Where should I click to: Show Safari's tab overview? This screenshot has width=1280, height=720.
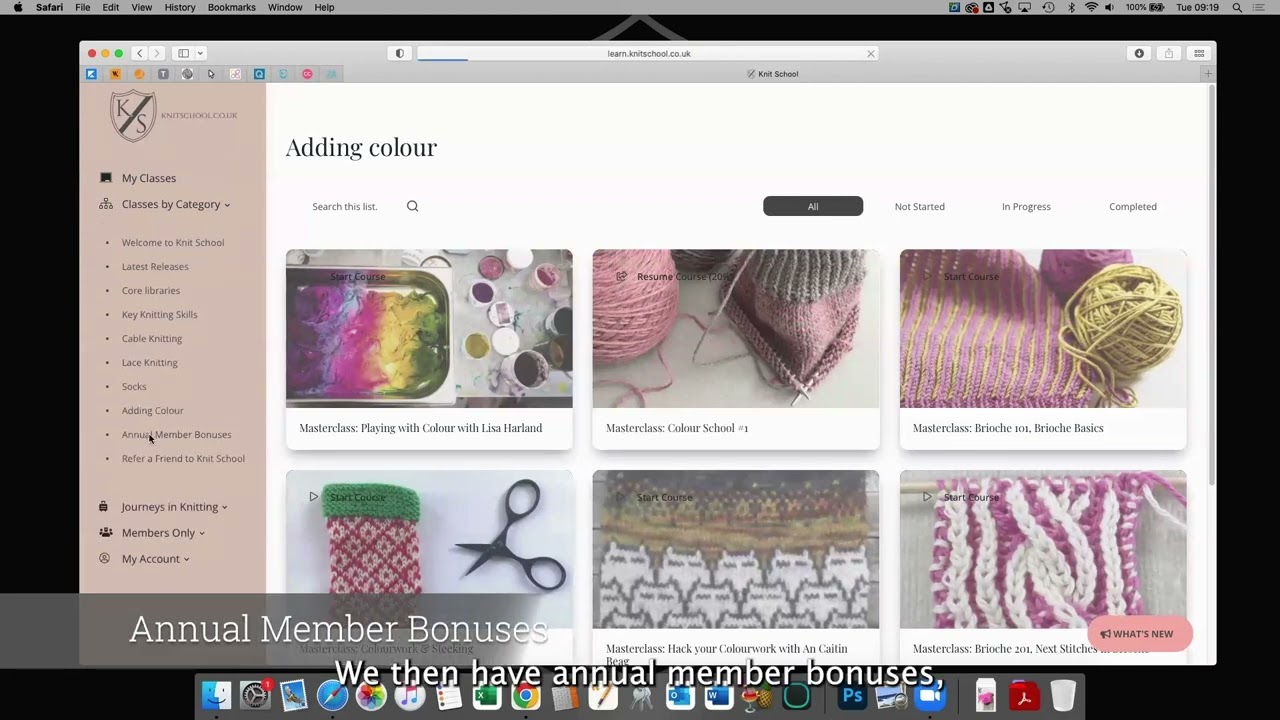click(x=1199, y=53)
